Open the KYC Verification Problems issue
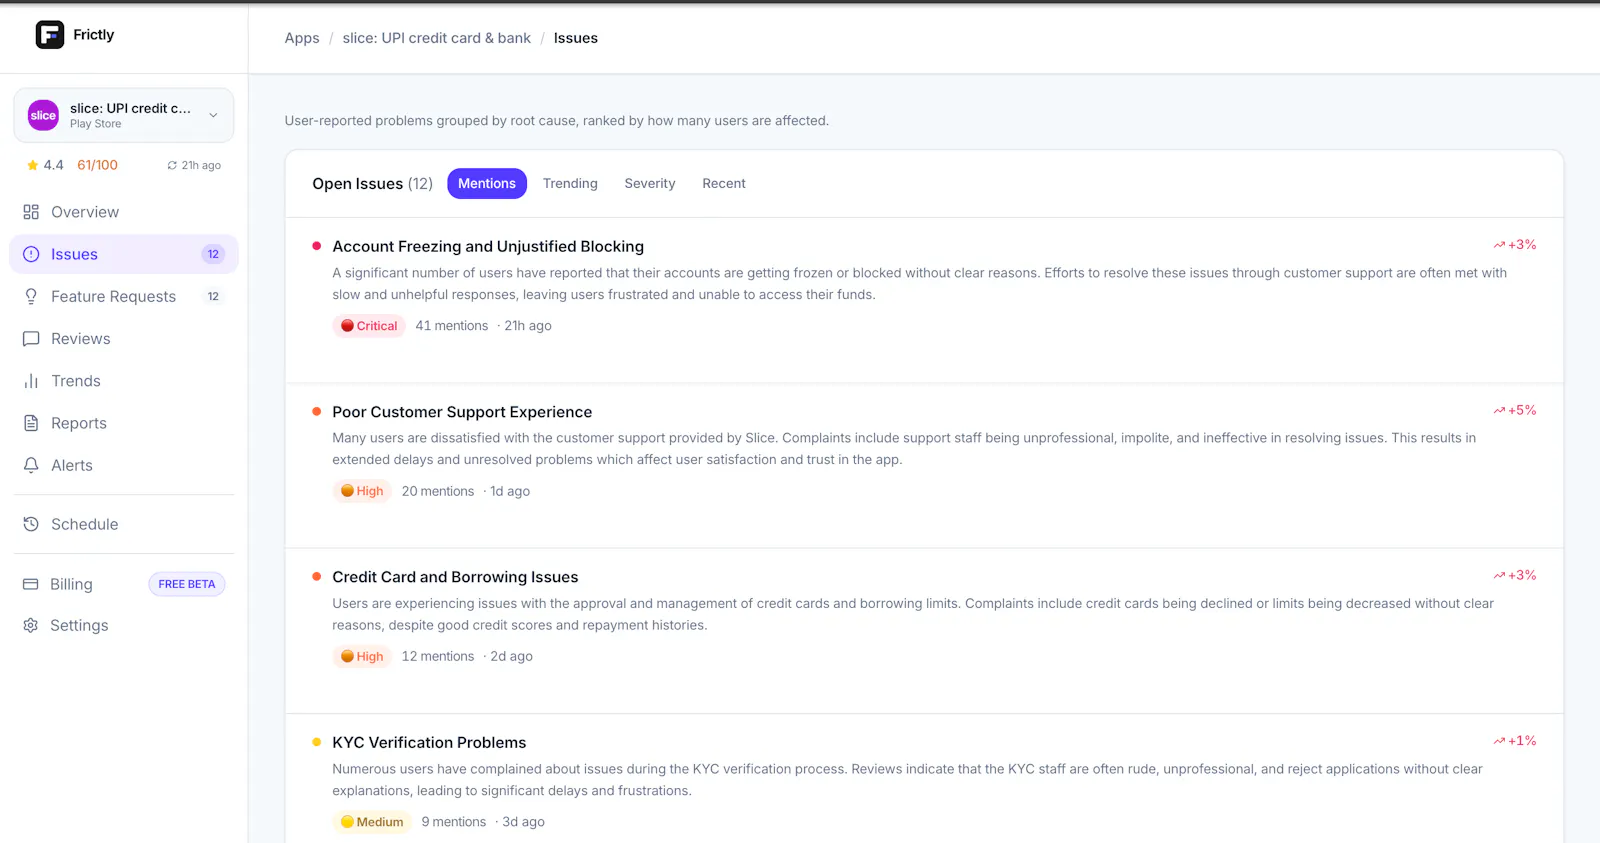This screenshot has width=1600, height=843. click(x=429, y=742)
